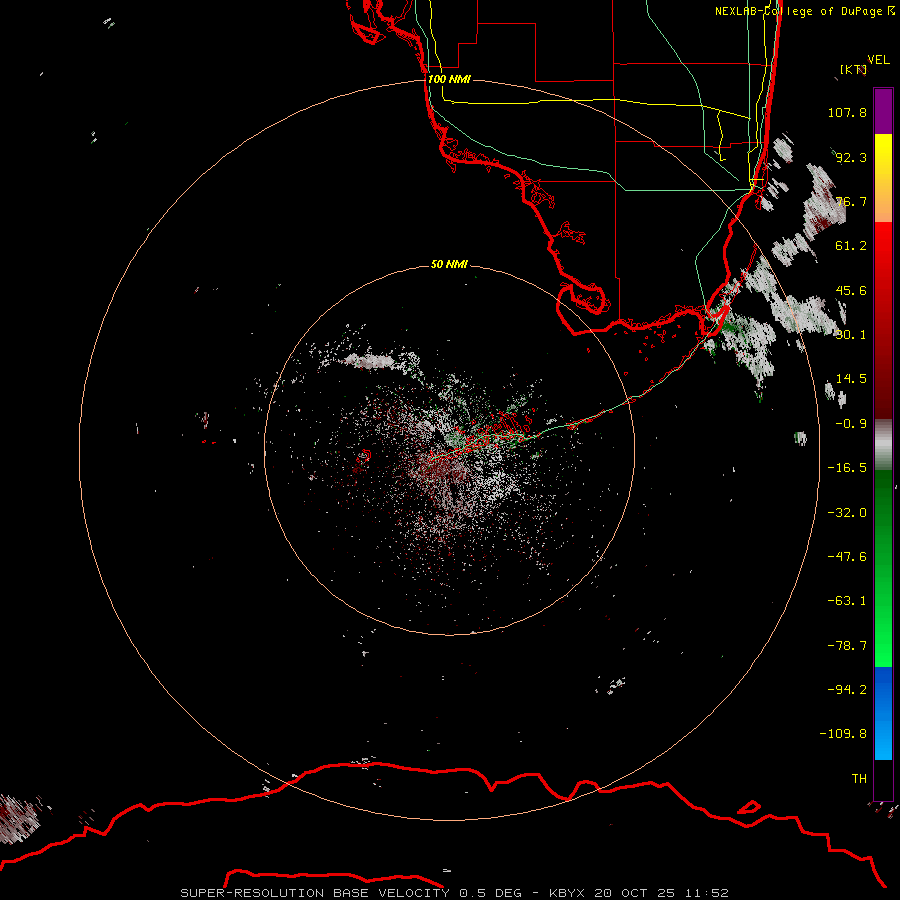Pick the purple segment of the color bar
This screenshot has height=900, width=900.
883,111
